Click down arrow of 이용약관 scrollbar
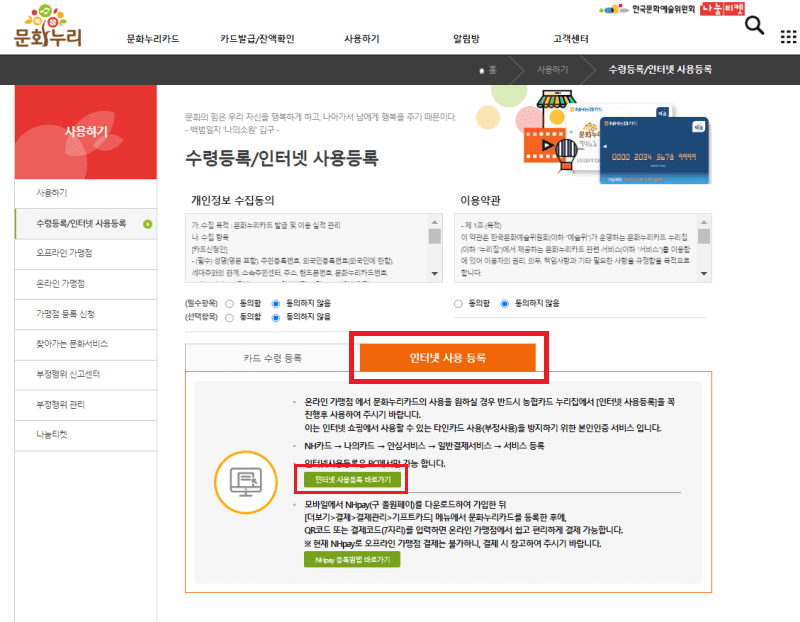Image resolution: width=800 pixels, height=622 pixels. coord(704,273)
